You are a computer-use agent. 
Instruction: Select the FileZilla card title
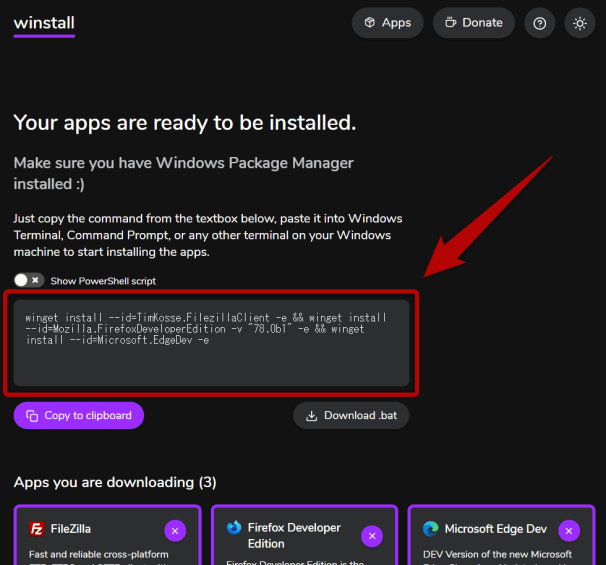pyautogui.click(x=71, y=529)
